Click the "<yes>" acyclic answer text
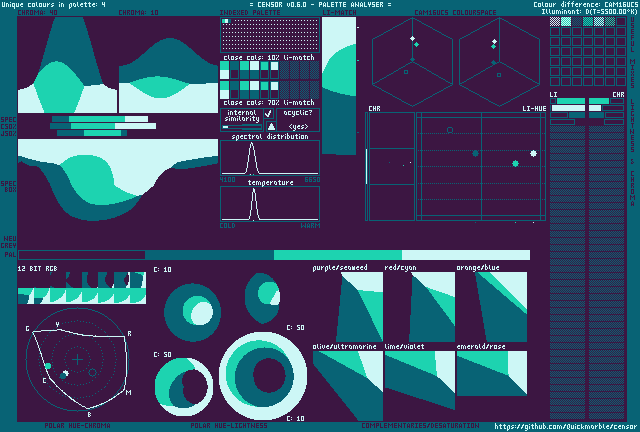This screenshot has height=432, width=640. tap(298, 127)
